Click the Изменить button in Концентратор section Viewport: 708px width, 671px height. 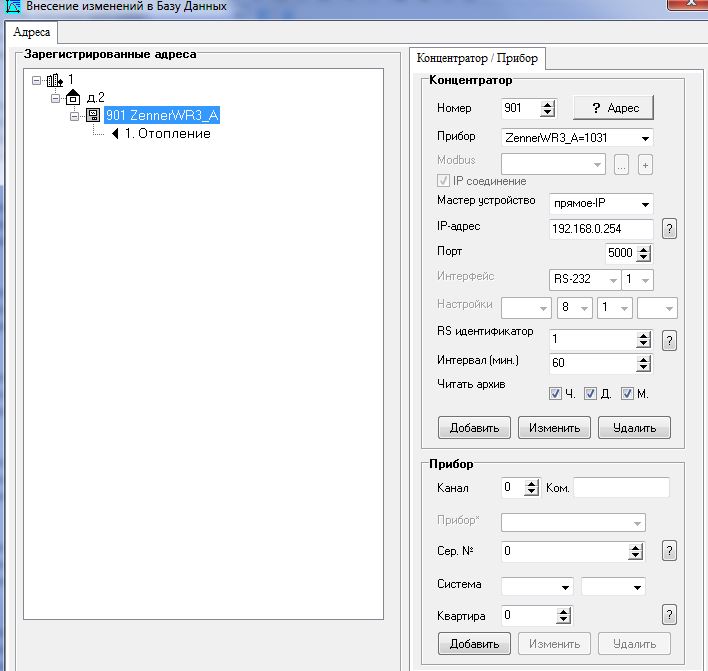[554, 428]
